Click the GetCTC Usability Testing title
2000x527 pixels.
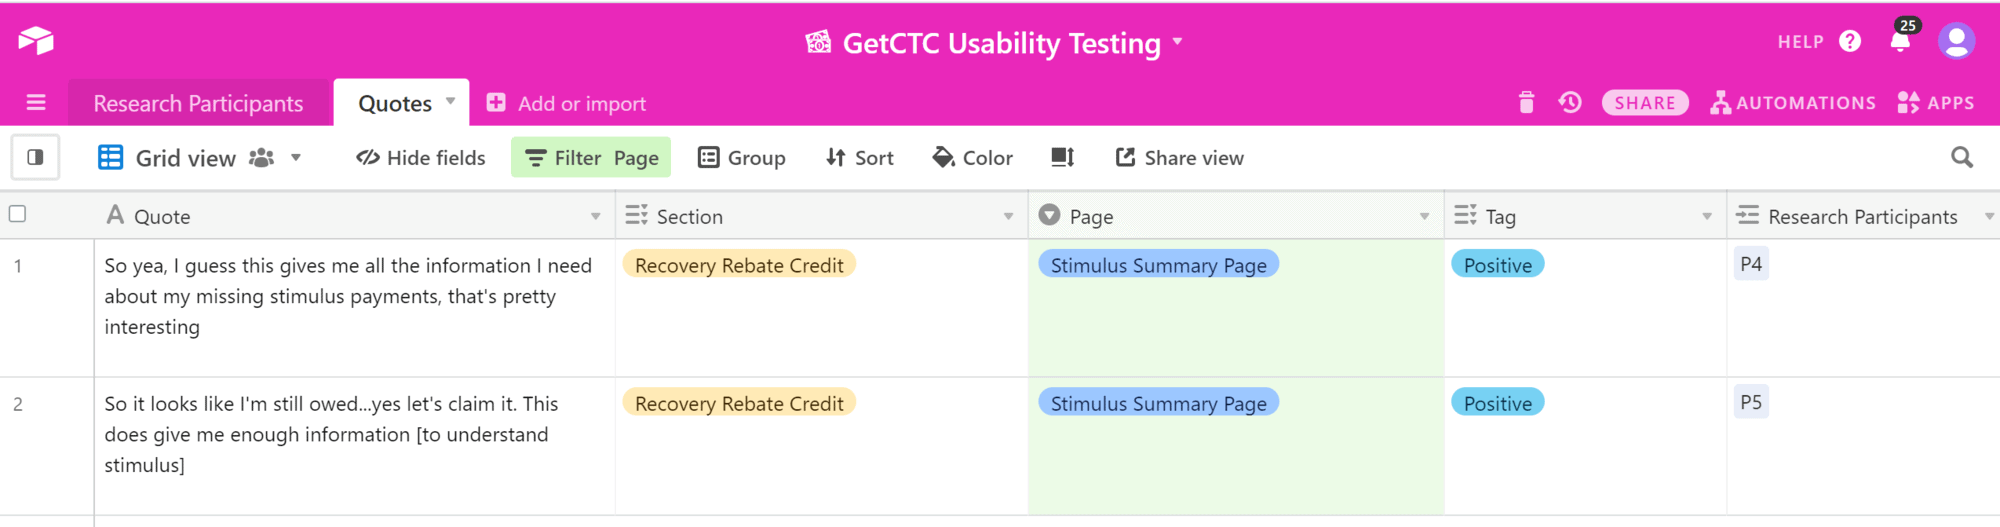[x=1001, y=43]
